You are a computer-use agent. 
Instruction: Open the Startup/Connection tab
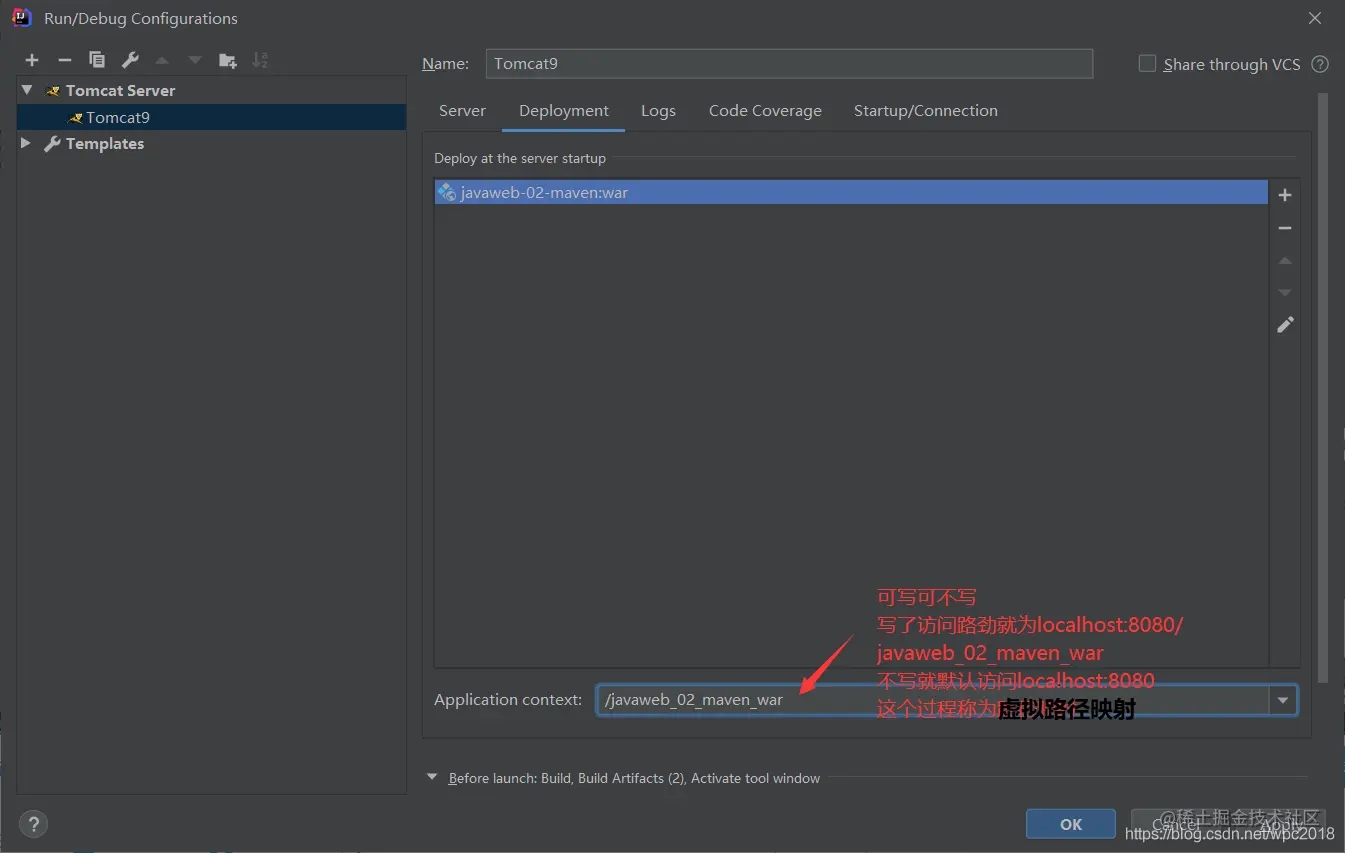click(926, 111)
